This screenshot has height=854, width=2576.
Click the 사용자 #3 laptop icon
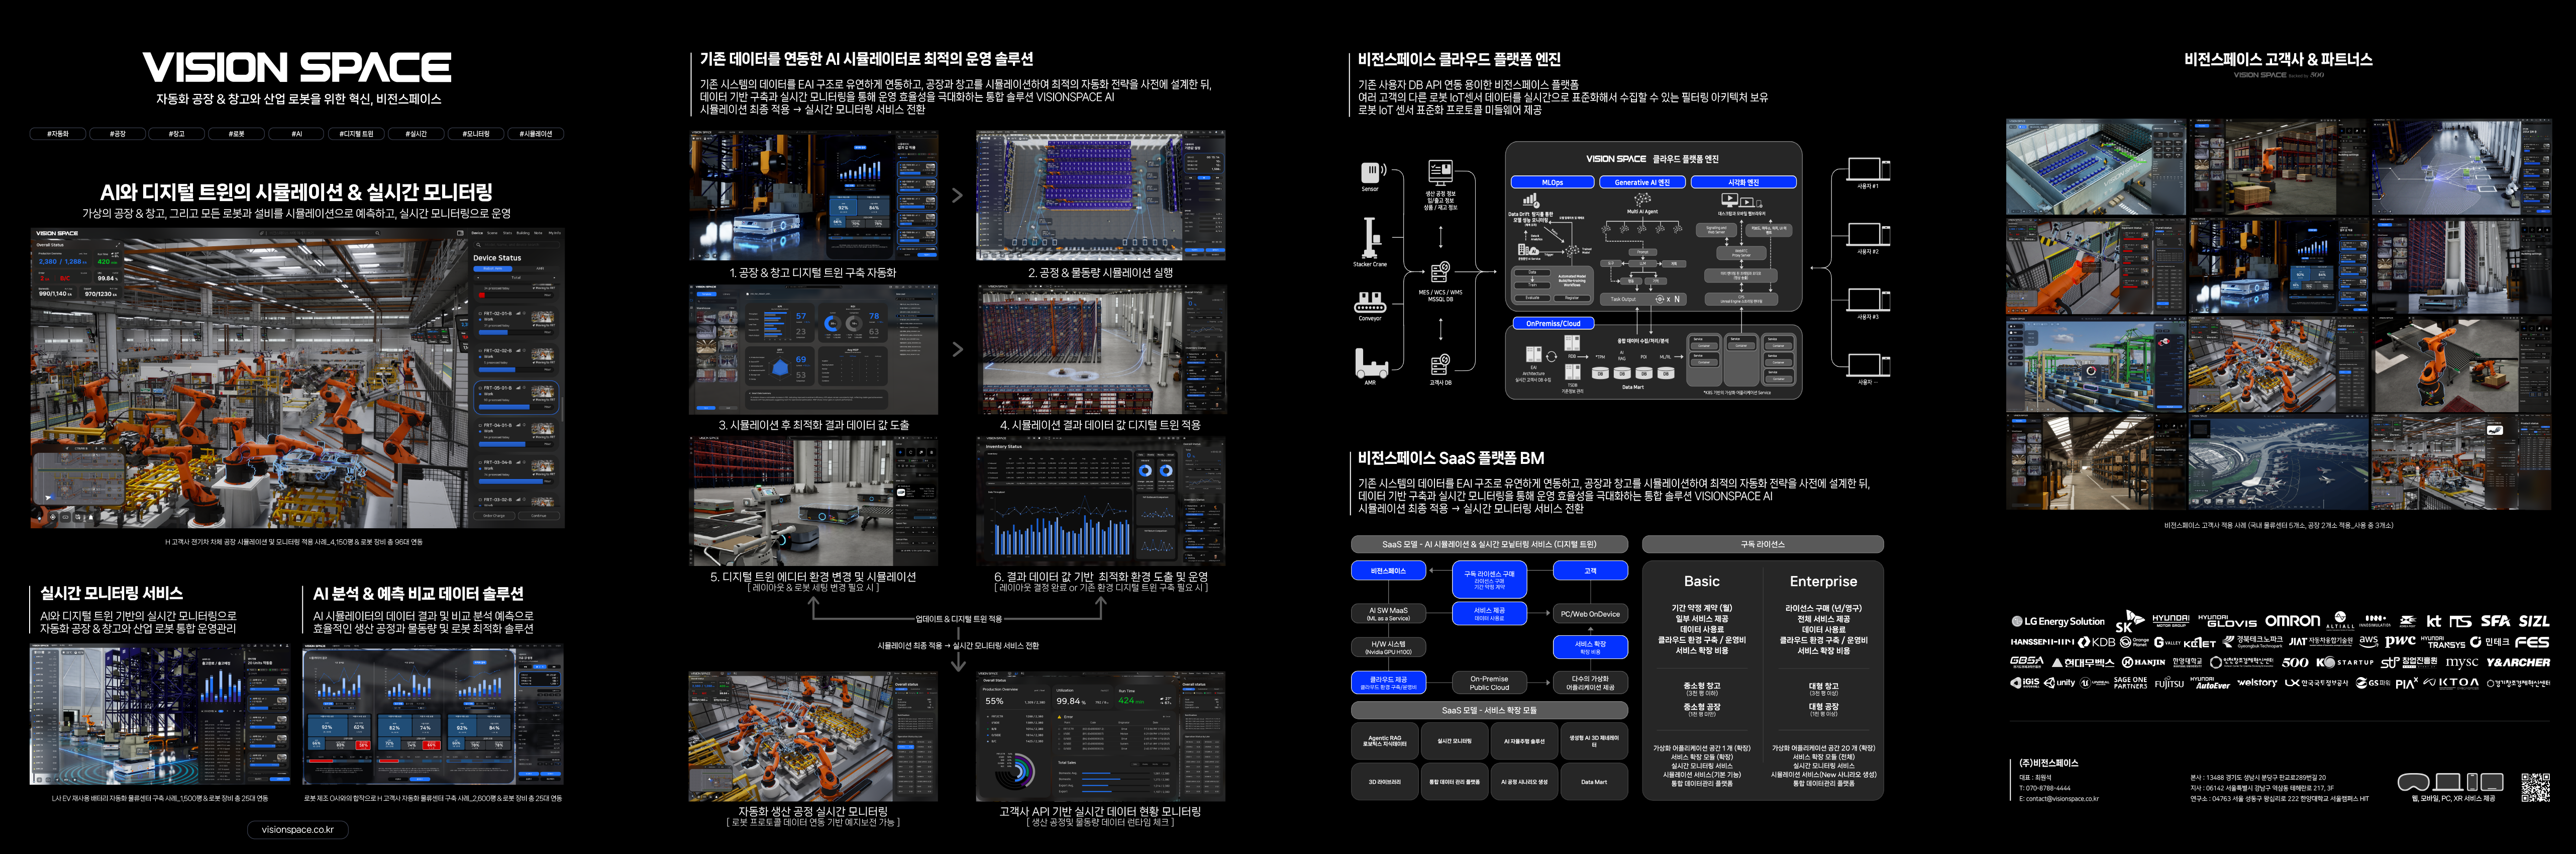(x=1867, y=299)
